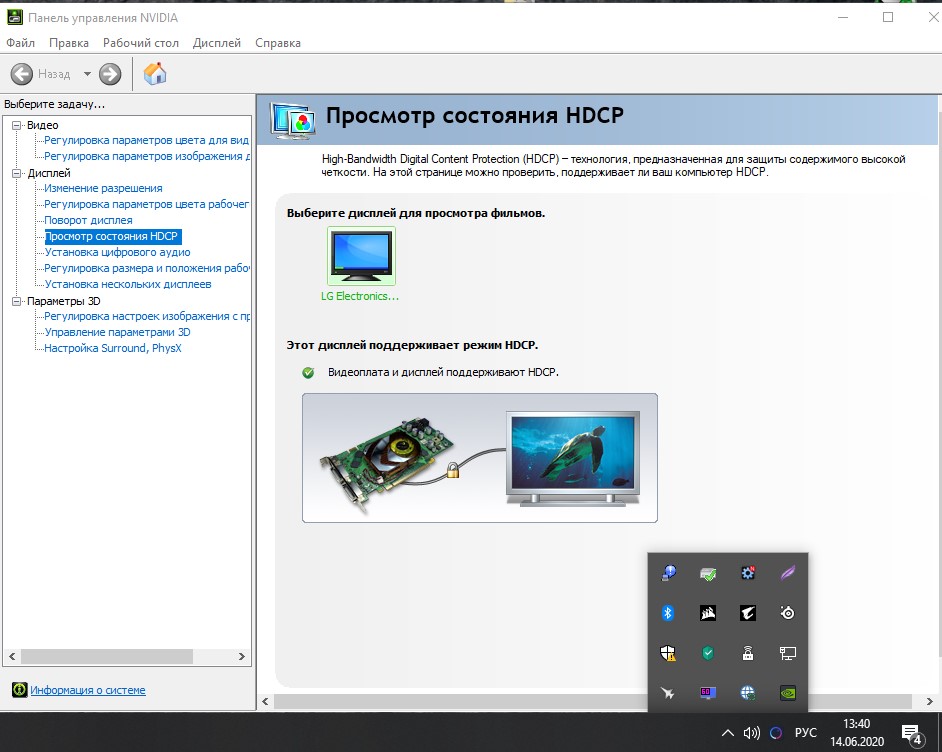Click the network monitor tray icon
The height and width of the screenshot is (752, 942).
pyautogui.click(x=788, y=653)
